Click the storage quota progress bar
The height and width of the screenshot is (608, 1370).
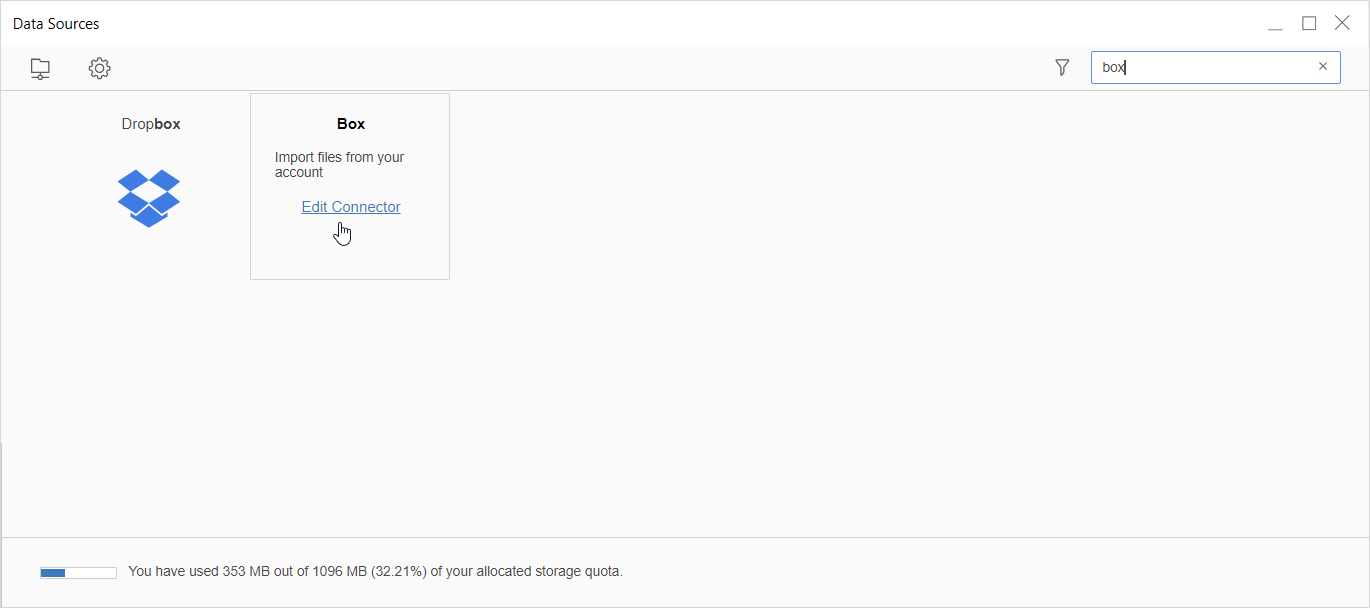tap(78, 572)
